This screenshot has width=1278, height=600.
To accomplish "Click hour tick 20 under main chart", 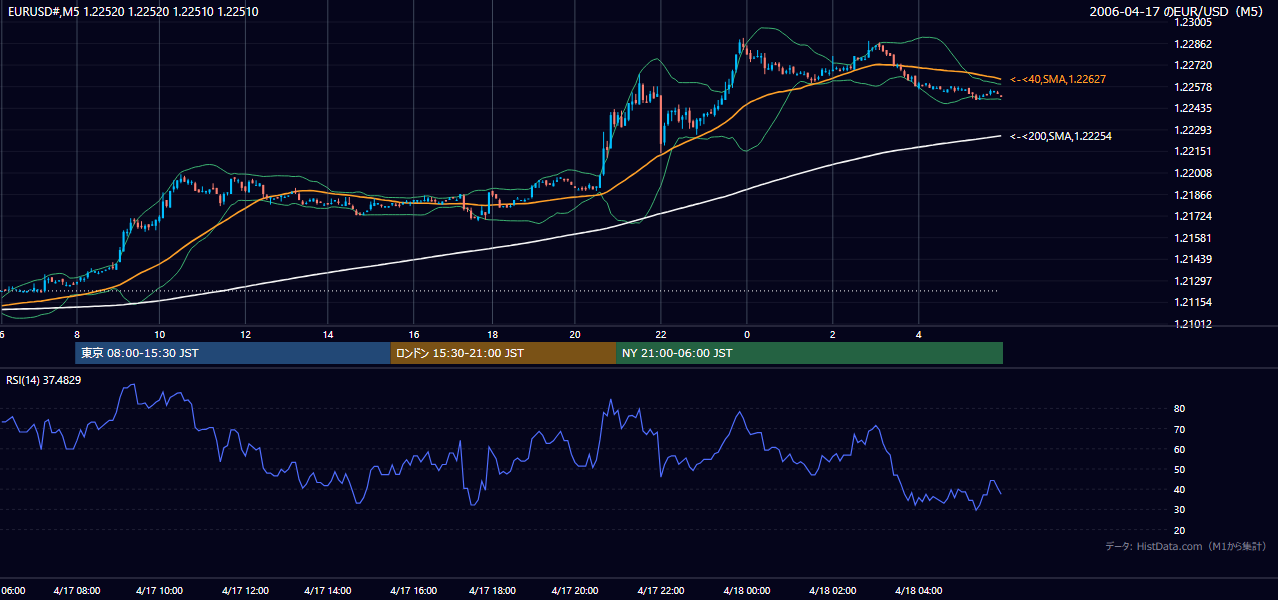I will tap(575, 334).
